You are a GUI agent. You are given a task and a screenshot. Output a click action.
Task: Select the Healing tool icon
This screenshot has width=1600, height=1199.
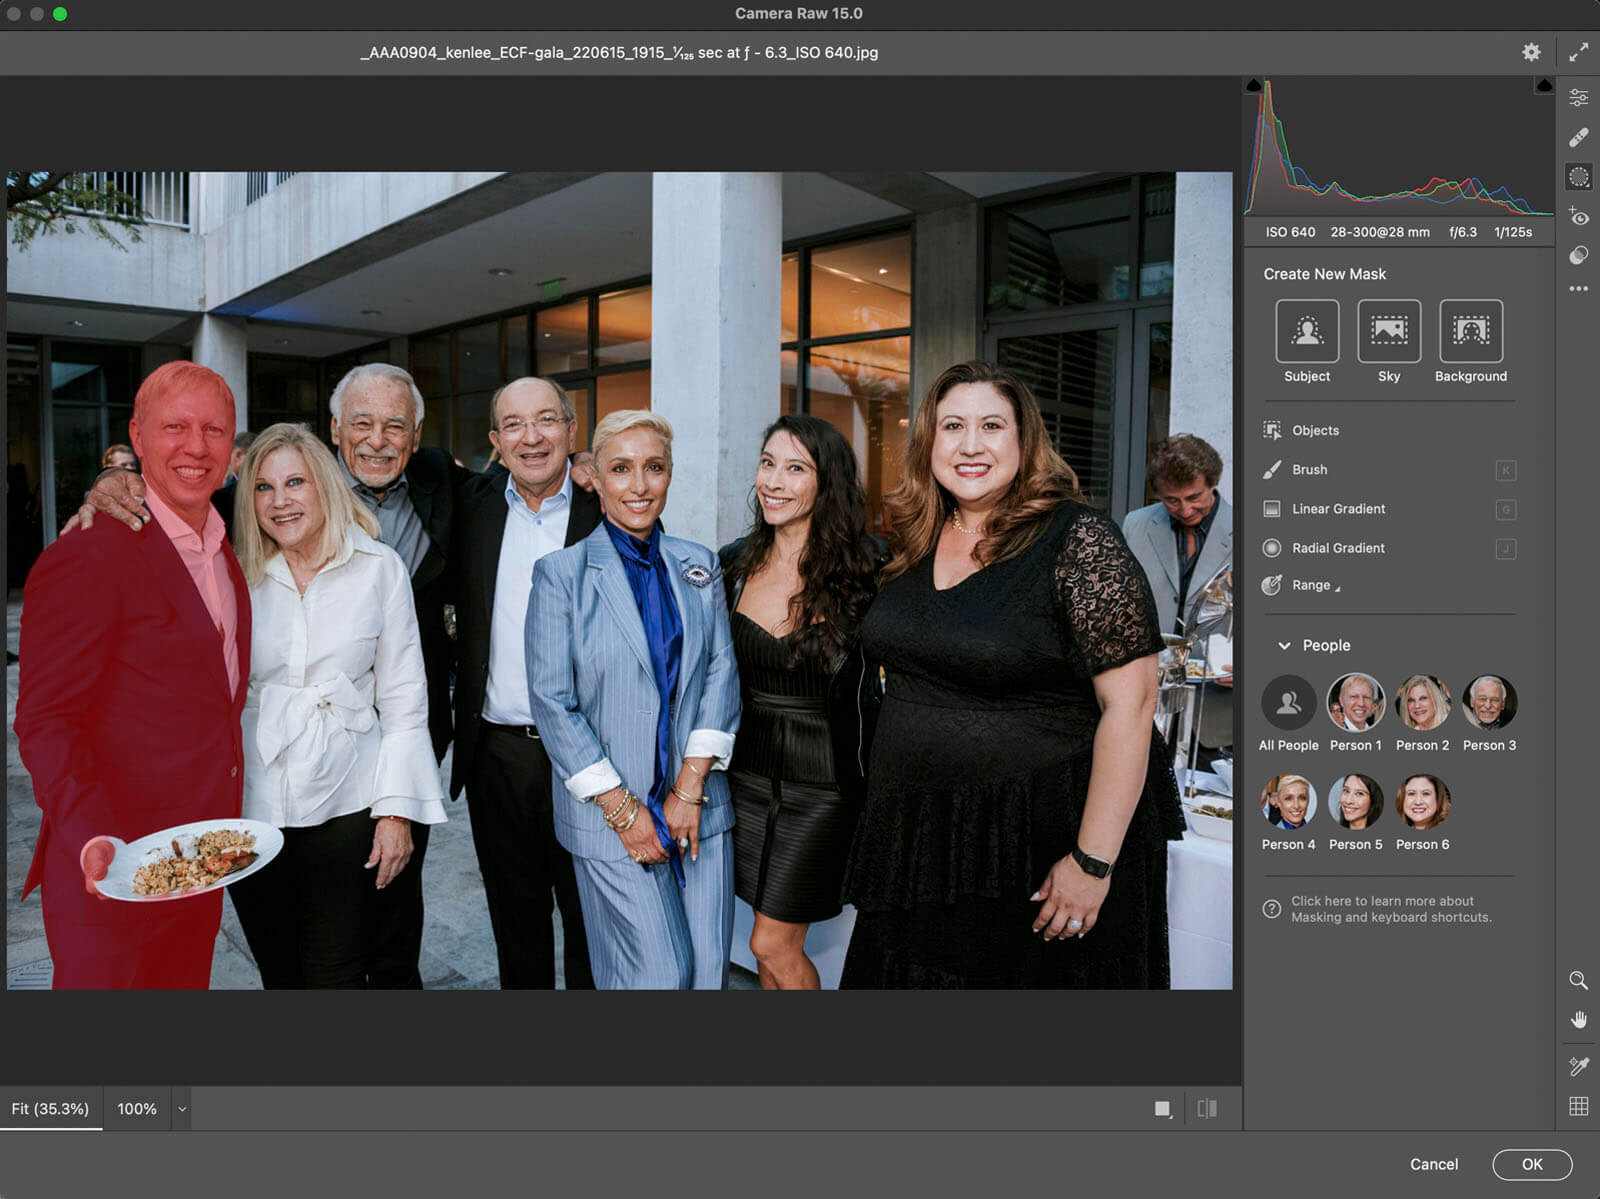point(1578,137)
